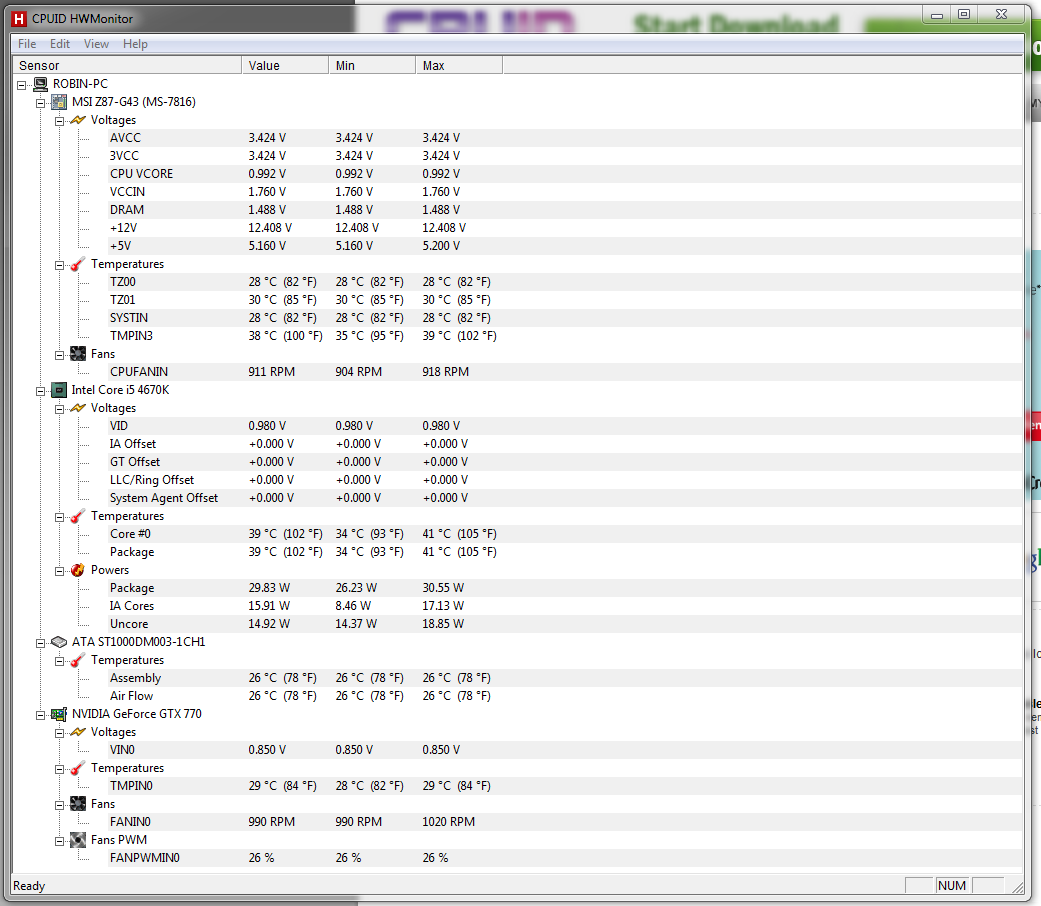
Task: Collapse the motherboard Fans group
Action: 59,355
